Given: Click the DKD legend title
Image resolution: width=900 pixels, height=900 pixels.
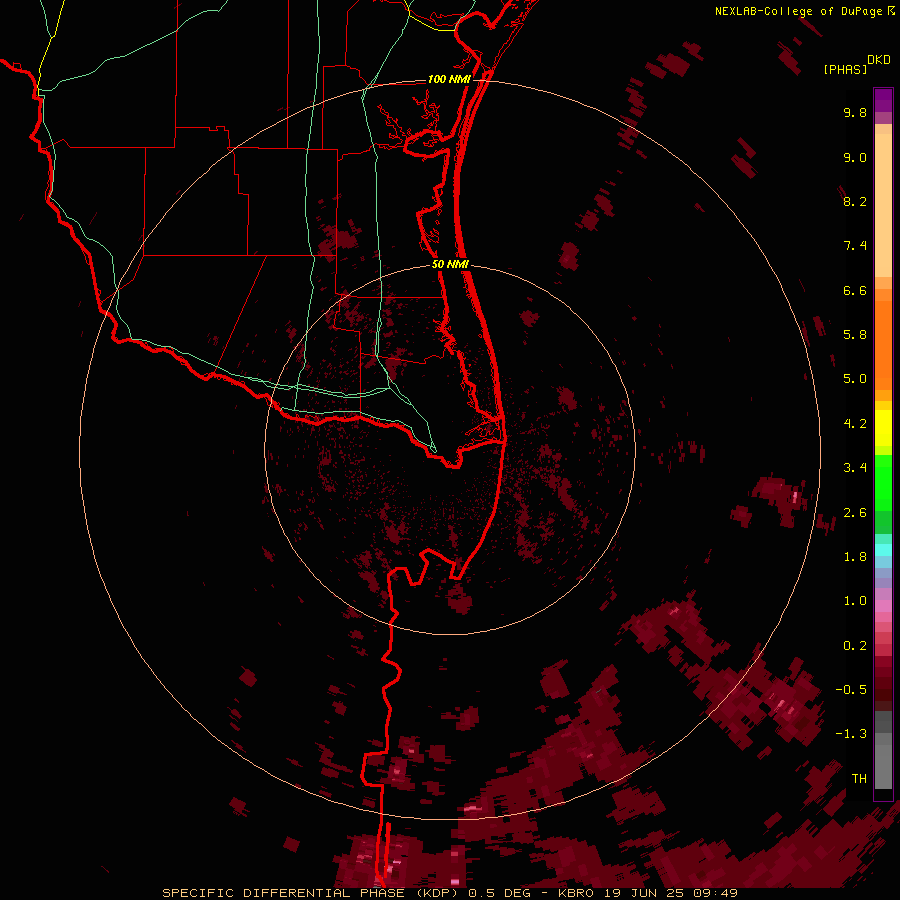Looking at the screenshot, I should point(879,60).
